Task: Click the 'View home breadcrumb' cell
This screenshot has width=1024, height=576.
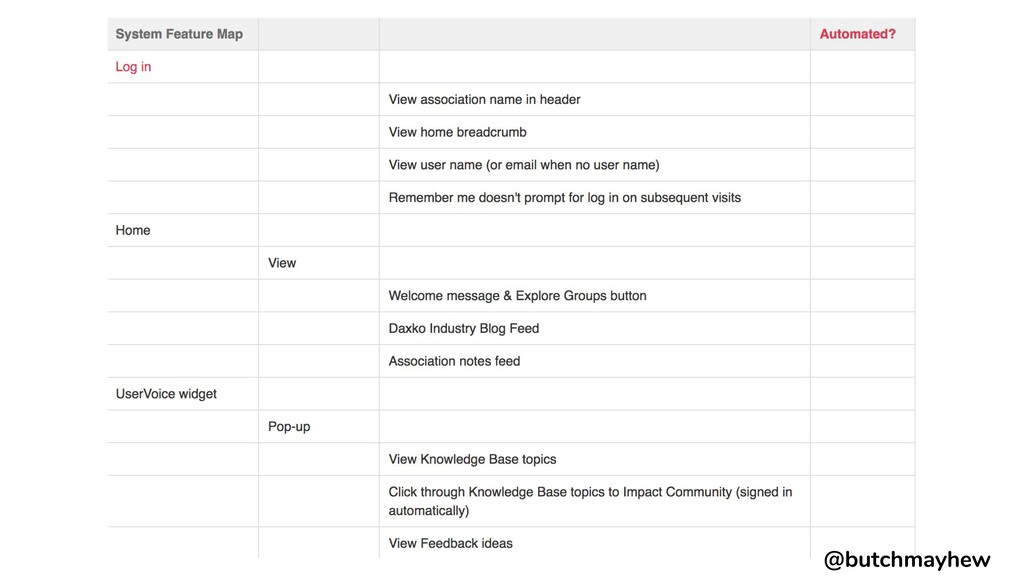Action: coord(594,132)
